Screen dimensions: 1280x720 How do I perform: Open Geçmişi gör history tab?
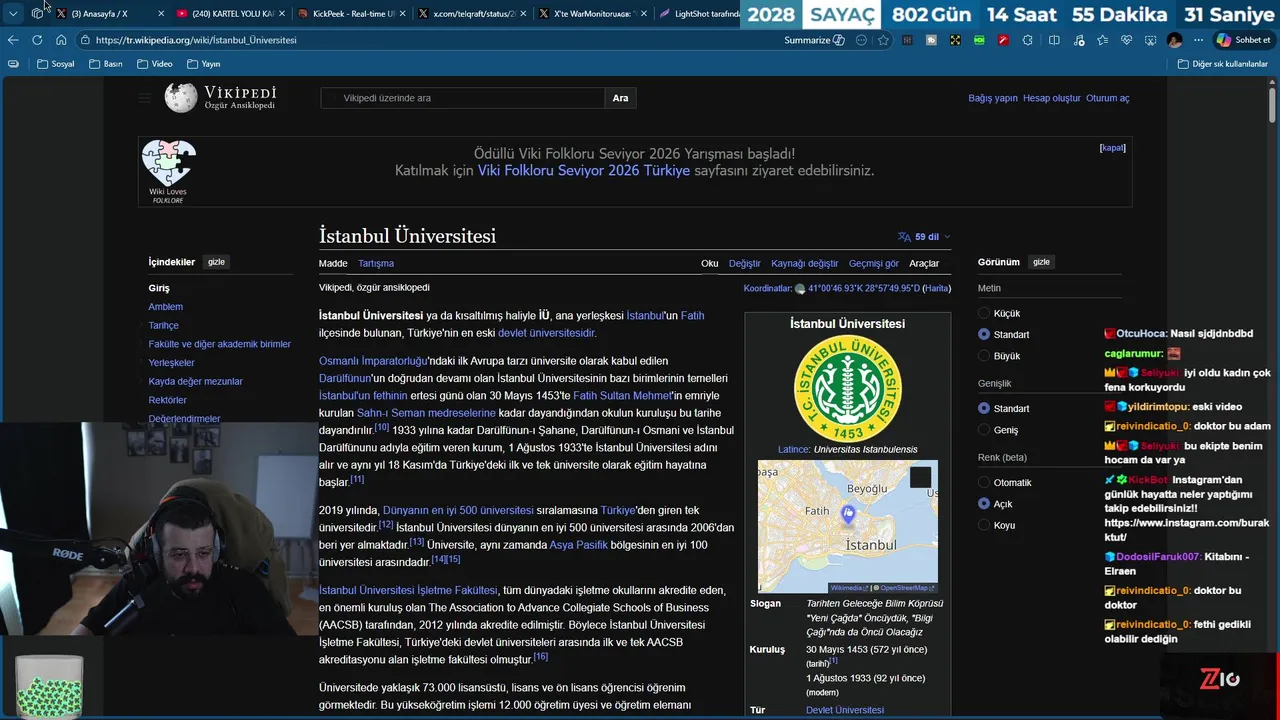[874, 263]
